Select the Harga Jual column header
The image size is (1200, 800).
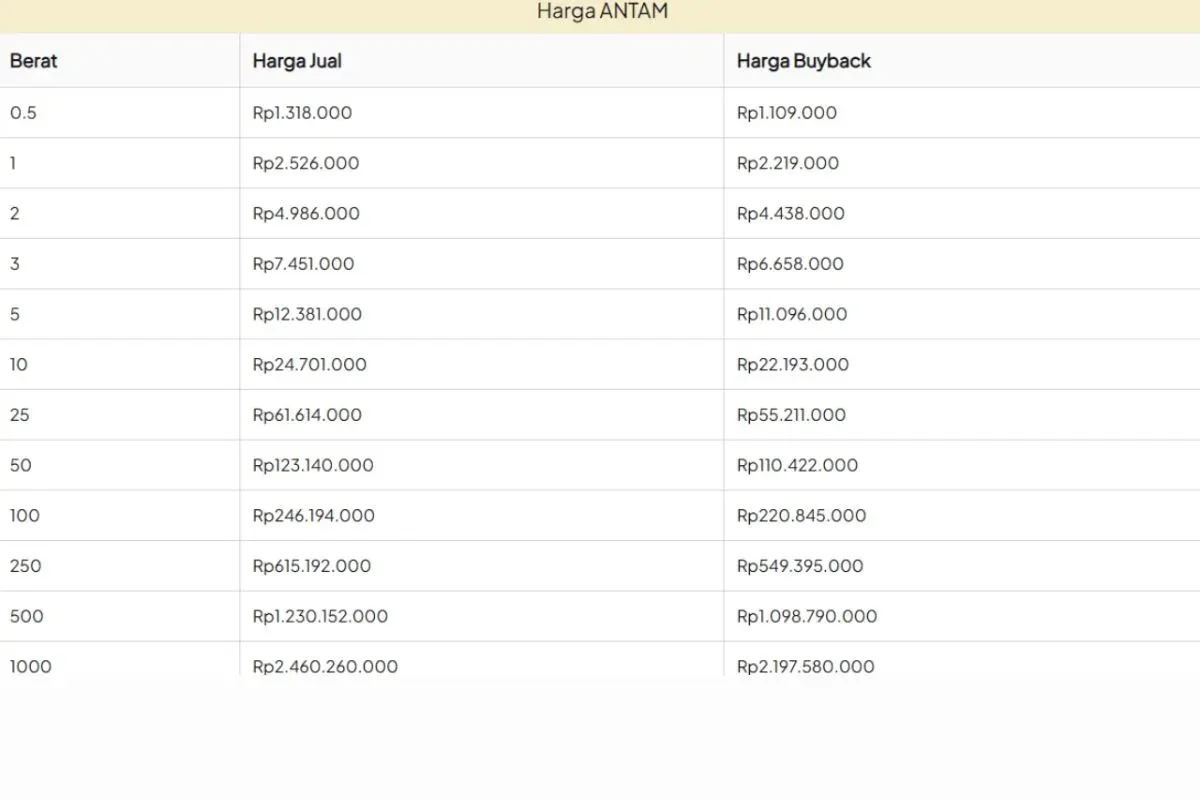(297, 61)
